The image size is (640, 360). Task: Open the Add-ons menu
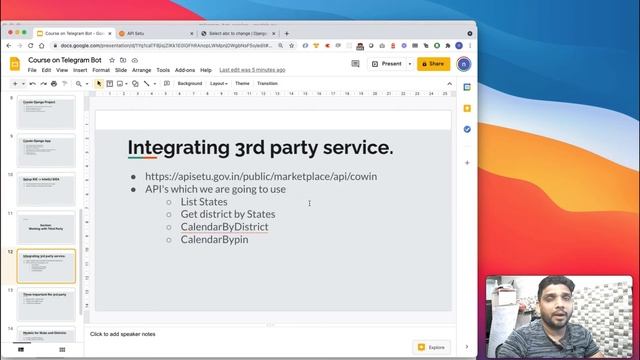[185, 70]
